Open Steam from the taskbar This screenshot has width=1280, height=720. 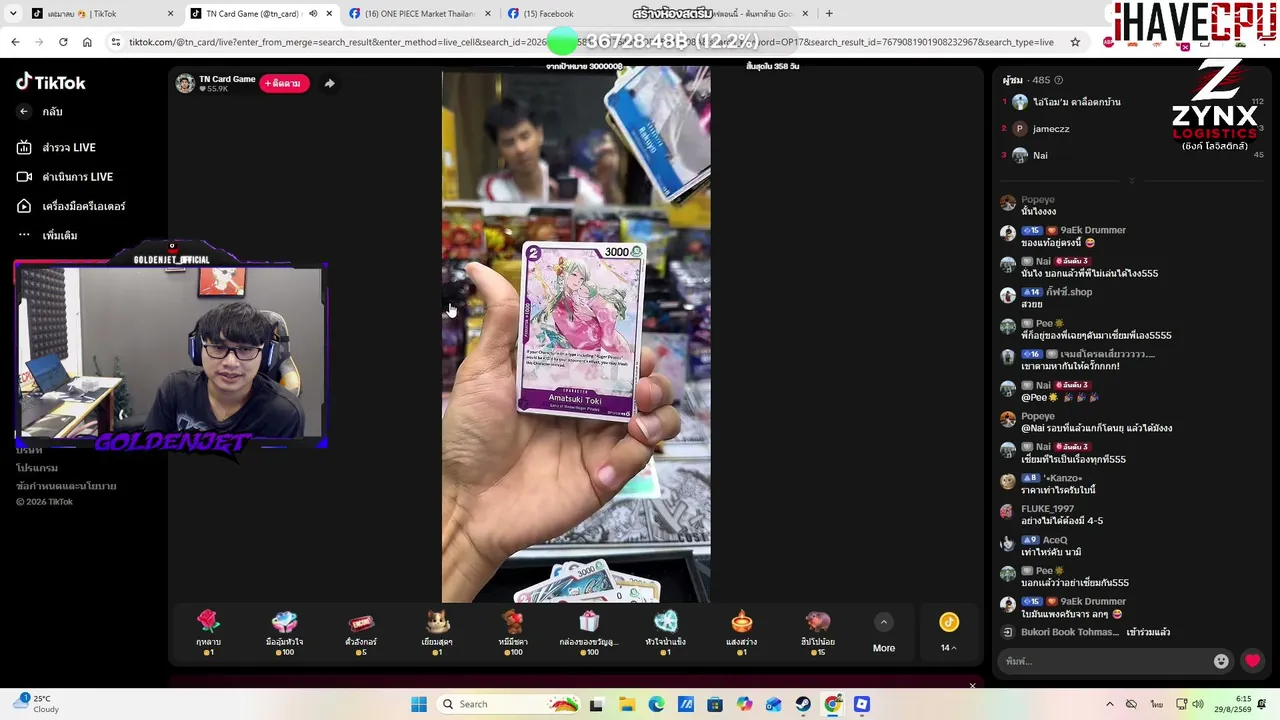803,704
